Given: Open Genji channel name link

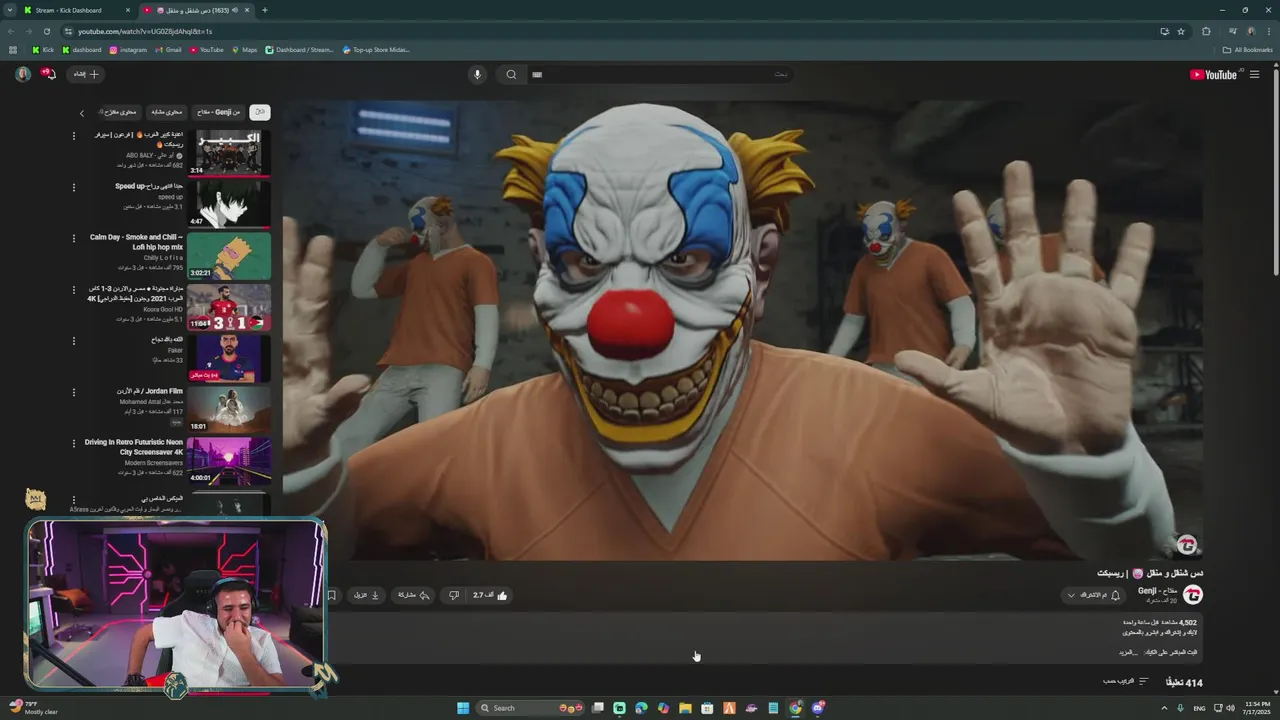Looking at the screenshot, I should point(1157,591).
